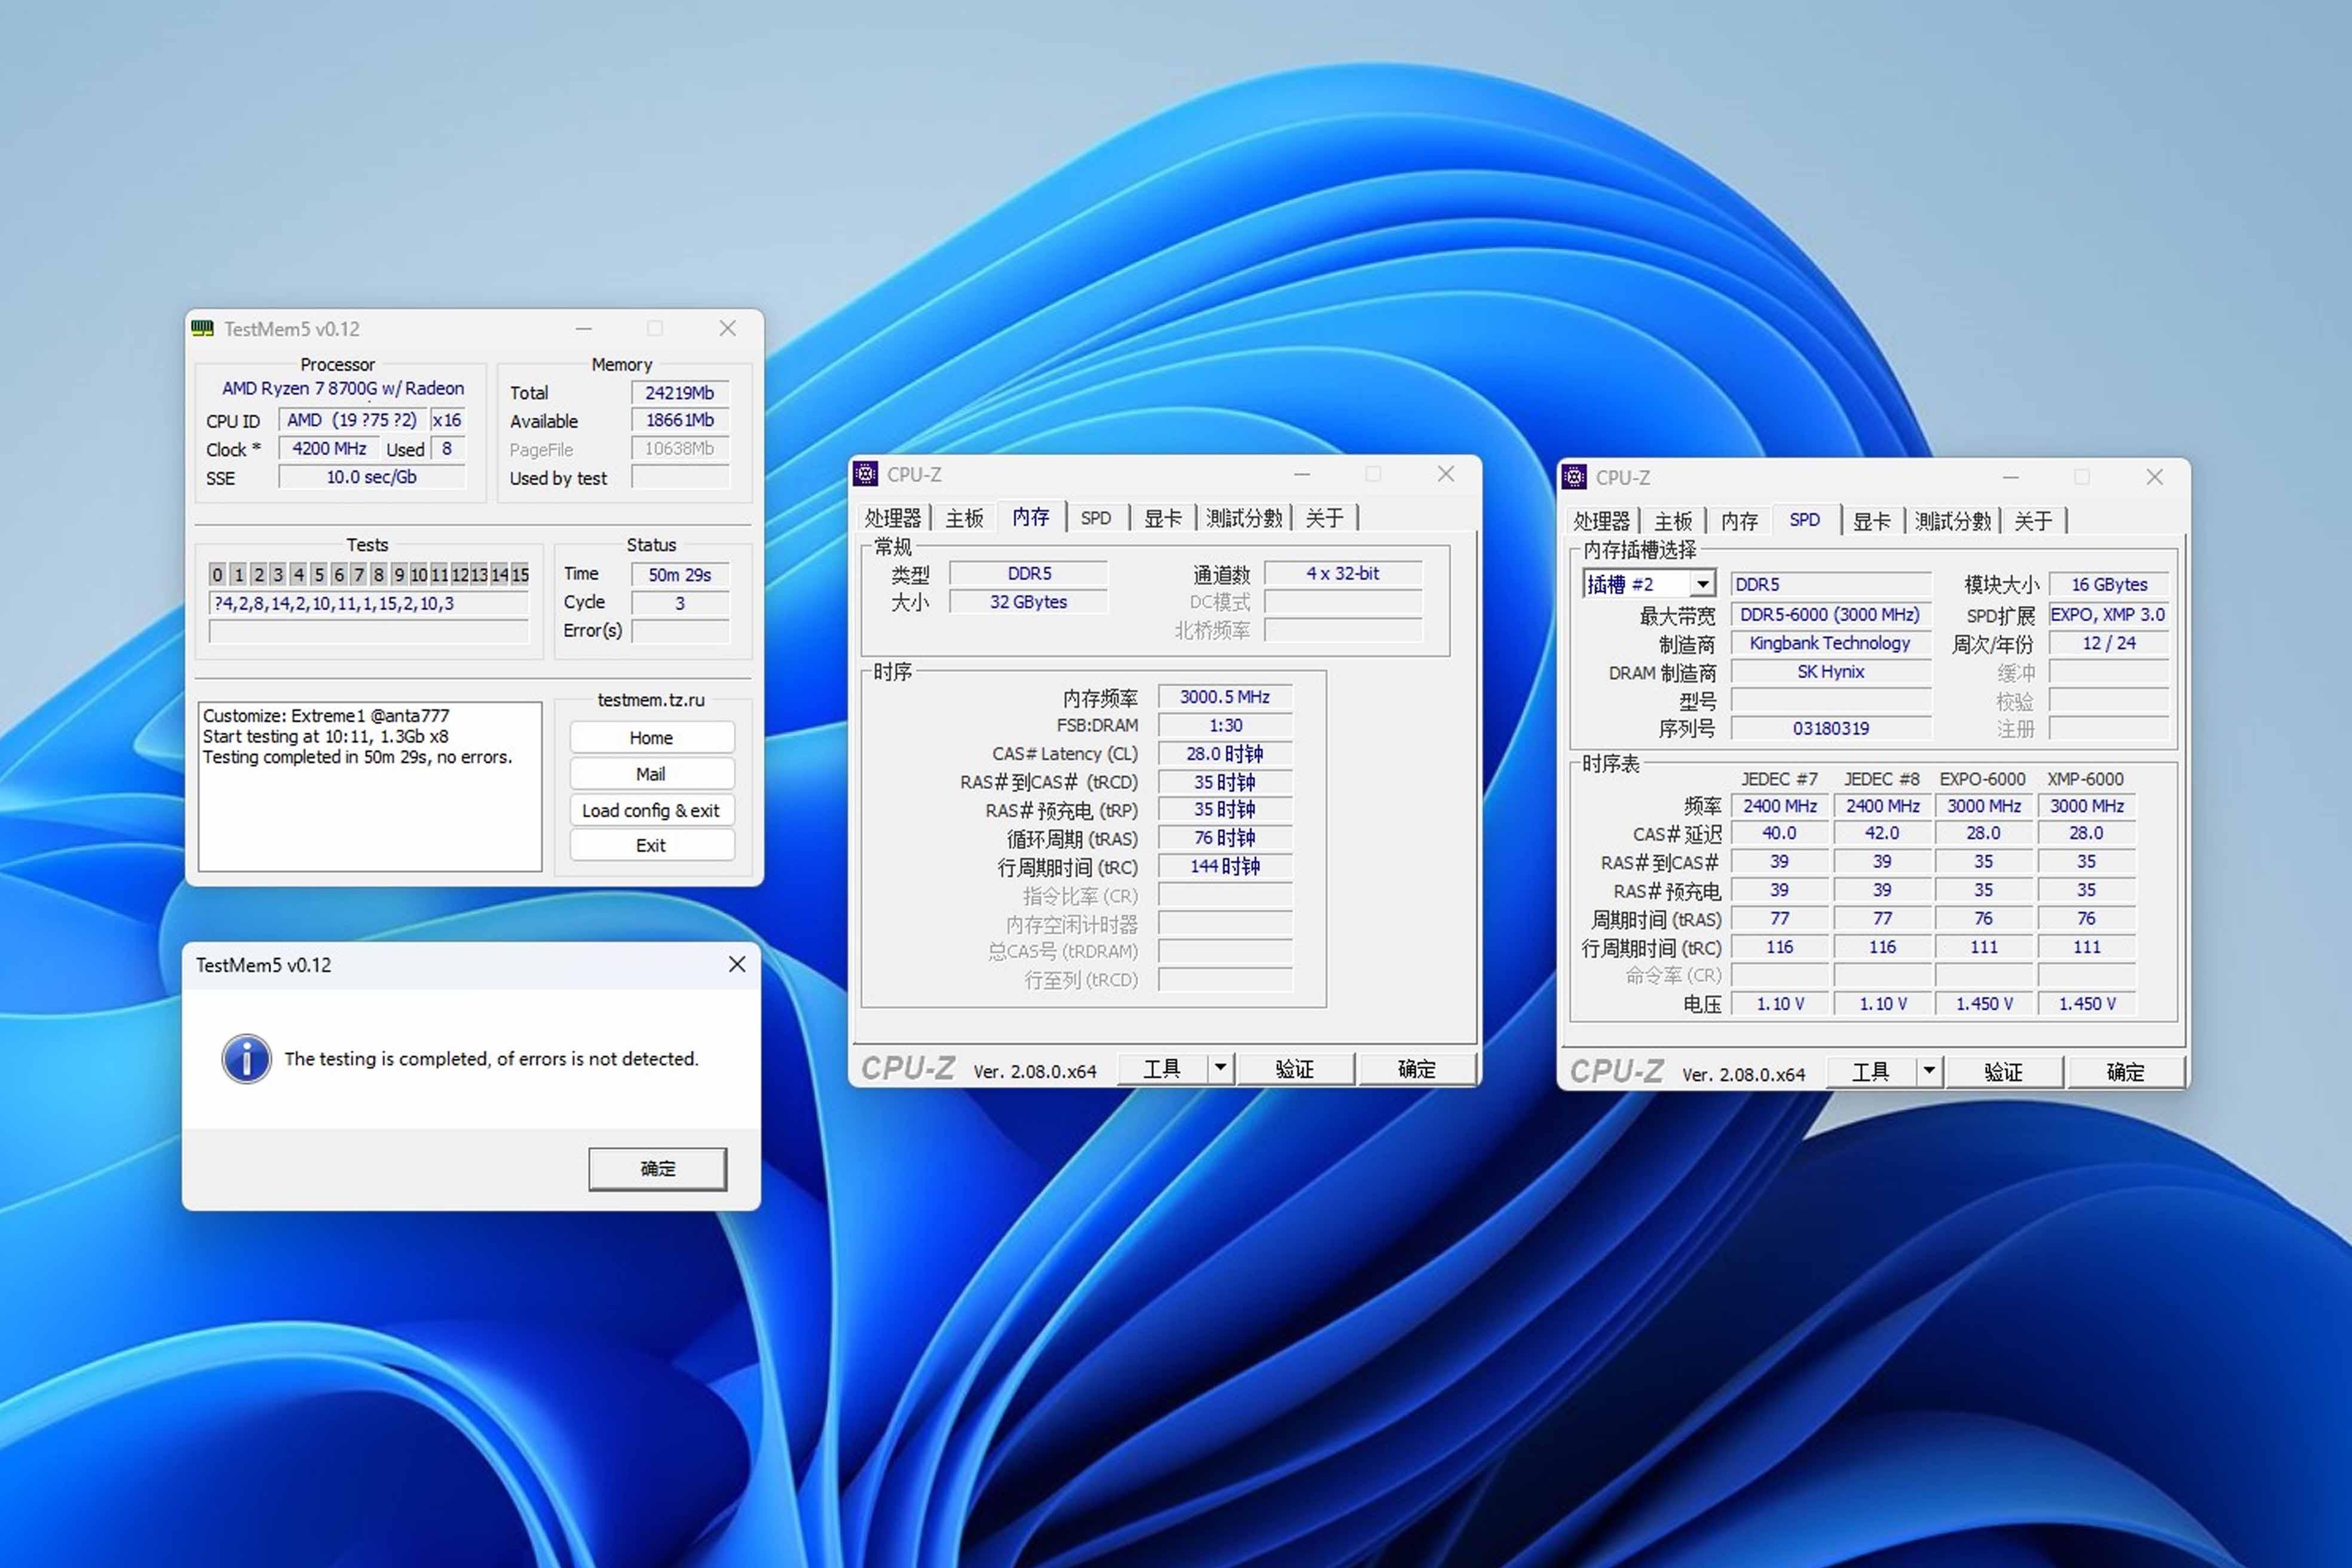Click the test sequence ?4,2,8,14 field

click(369, 603)
